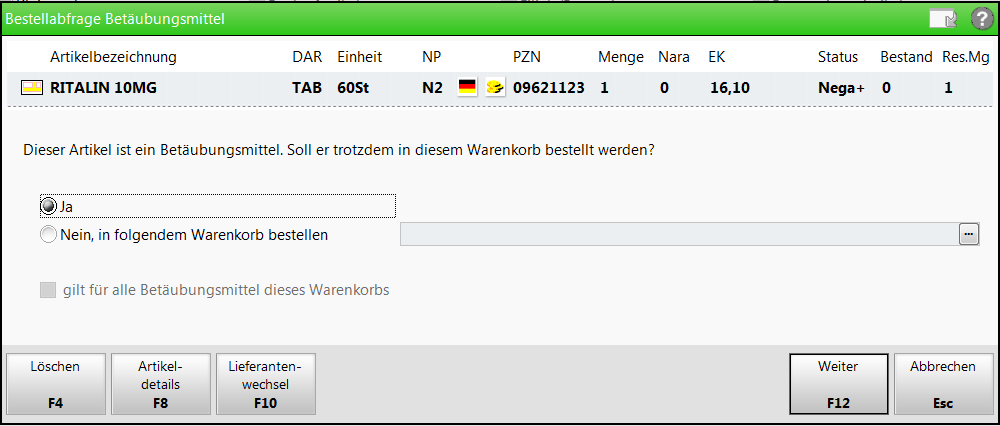
Task: Click the Einheit column header
Action: click(x=360, y=57)
